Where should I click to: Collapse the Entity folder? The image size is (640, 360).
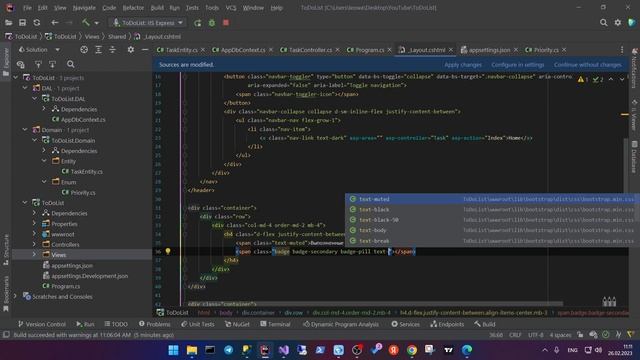click(44, 161)
